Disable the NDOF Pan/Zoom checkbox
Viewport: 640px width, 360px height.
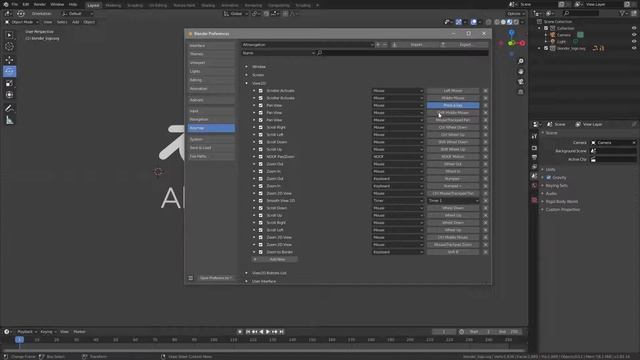(261, 157)
